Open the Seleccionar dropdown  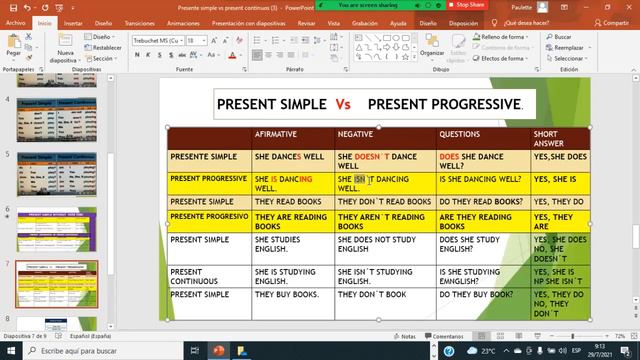point(567,58)
